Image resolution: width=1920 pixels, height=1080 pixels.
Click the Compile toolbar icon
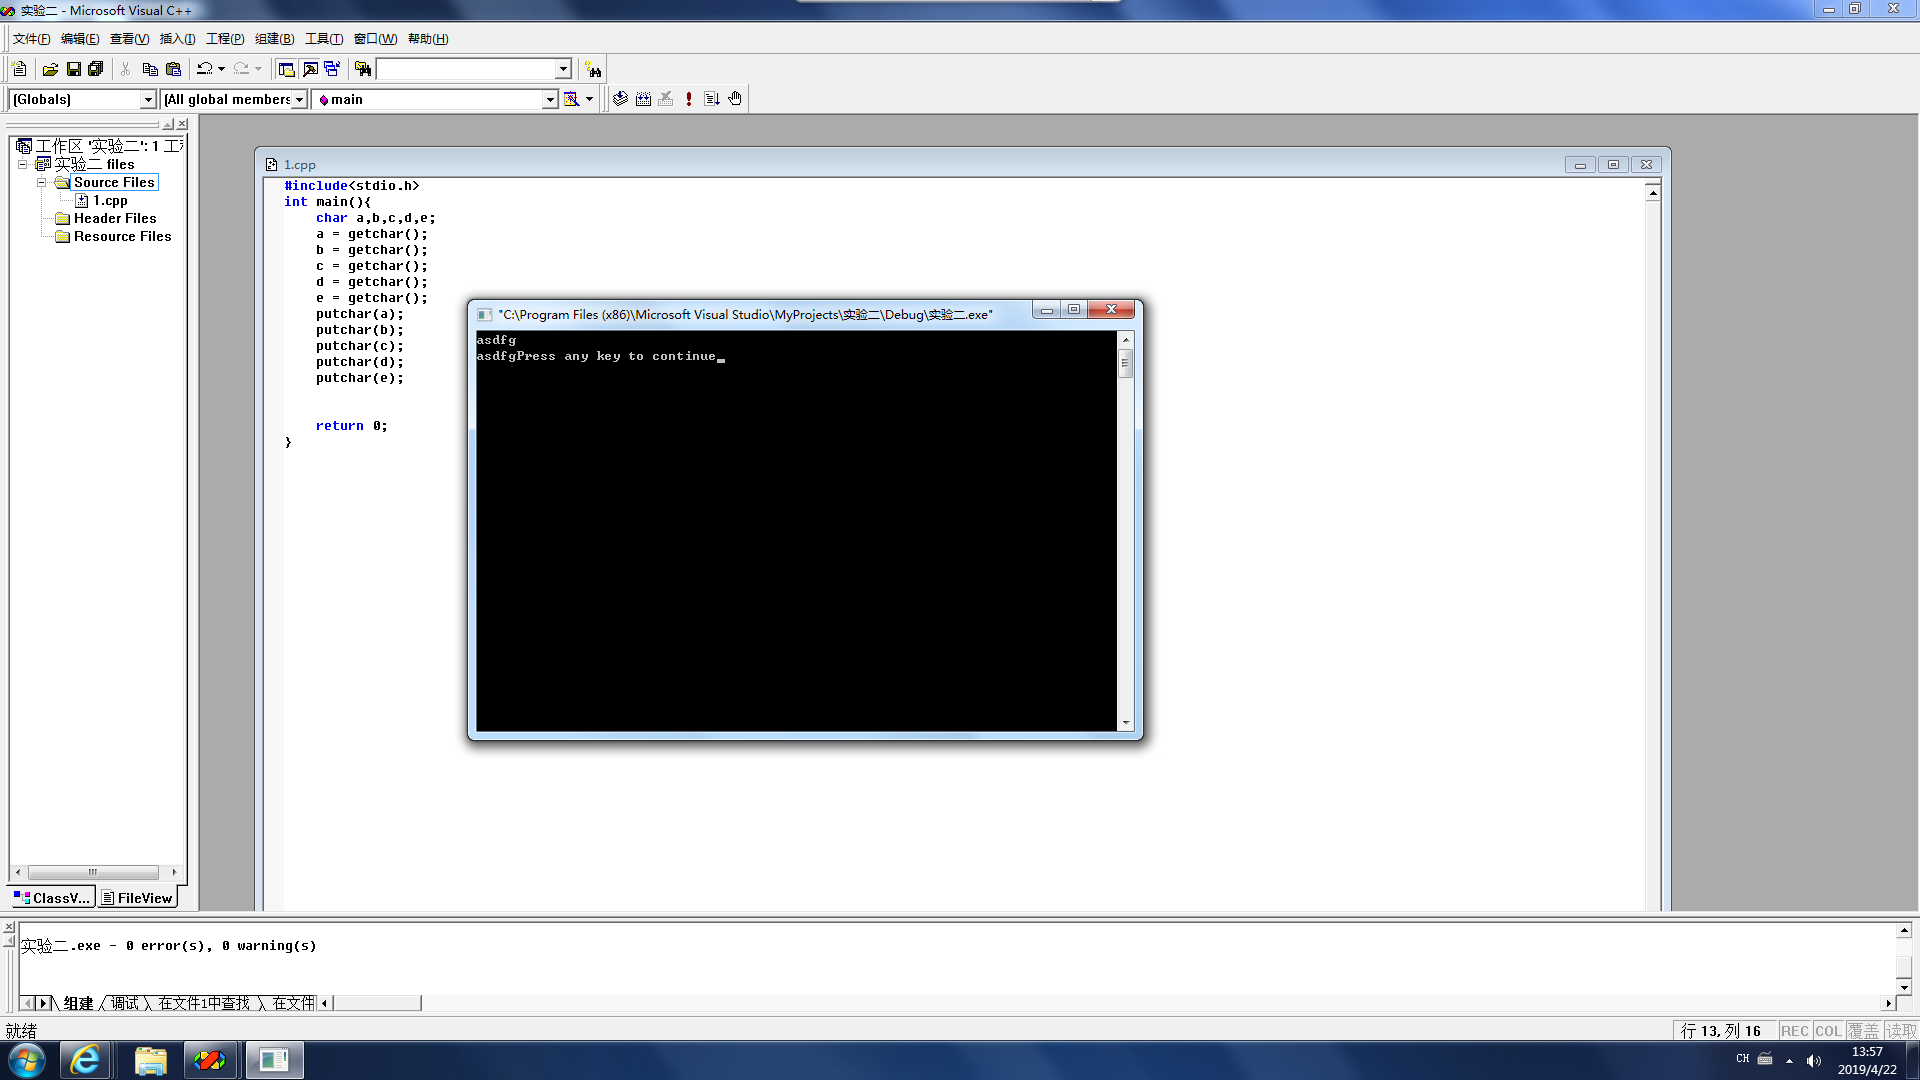620,99
